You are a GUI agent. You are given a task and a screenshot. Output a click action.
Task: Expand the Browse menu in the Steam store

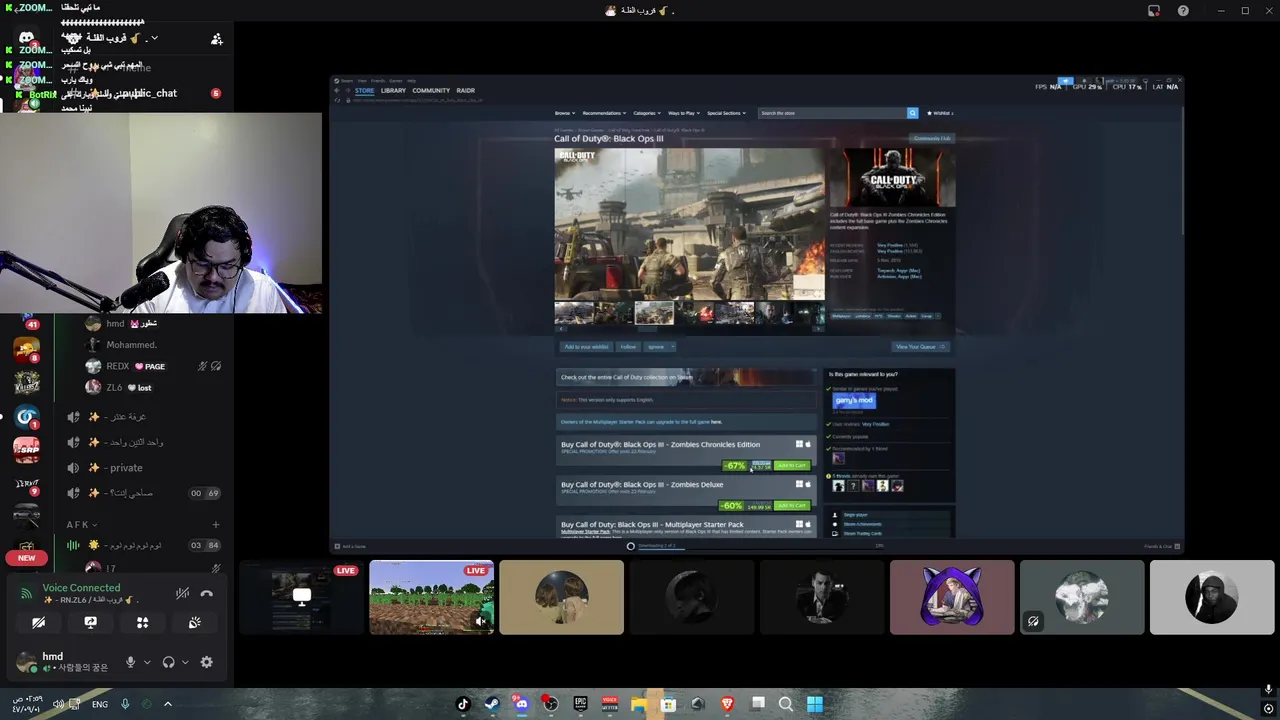point(564,113)
